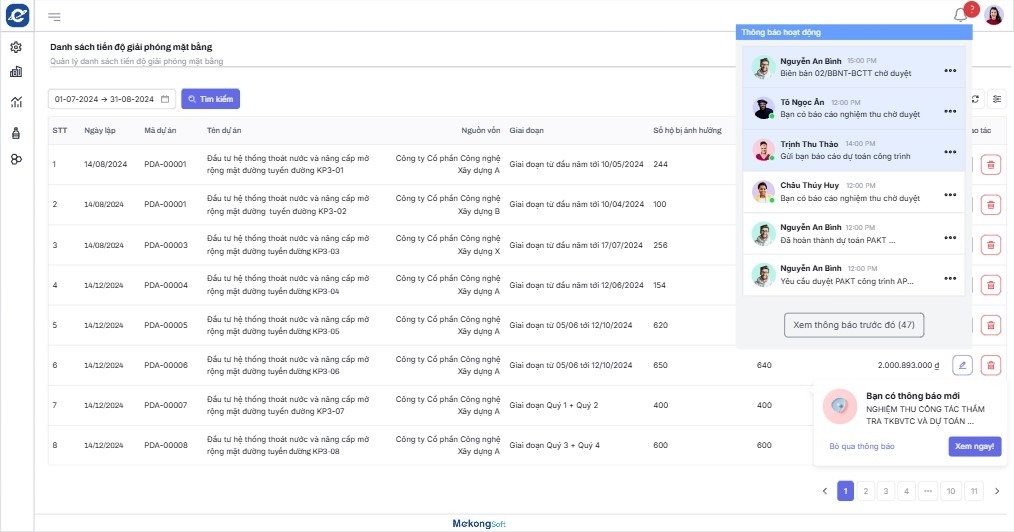Click Xem thông báo trước đó (47)
The width and height of the screenshot is (1014, 532).
tap(854, 325)
